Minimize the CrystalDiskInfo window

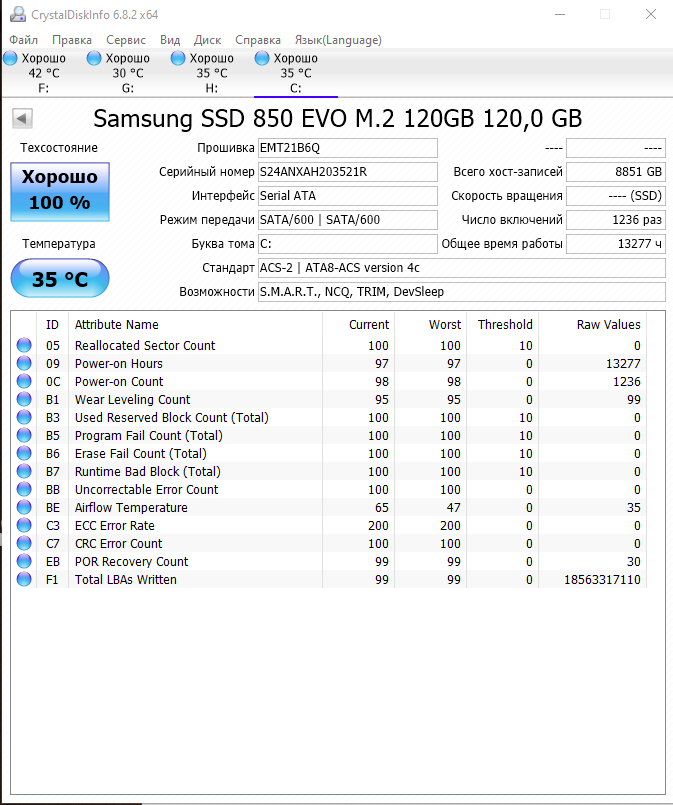[560, 14]
